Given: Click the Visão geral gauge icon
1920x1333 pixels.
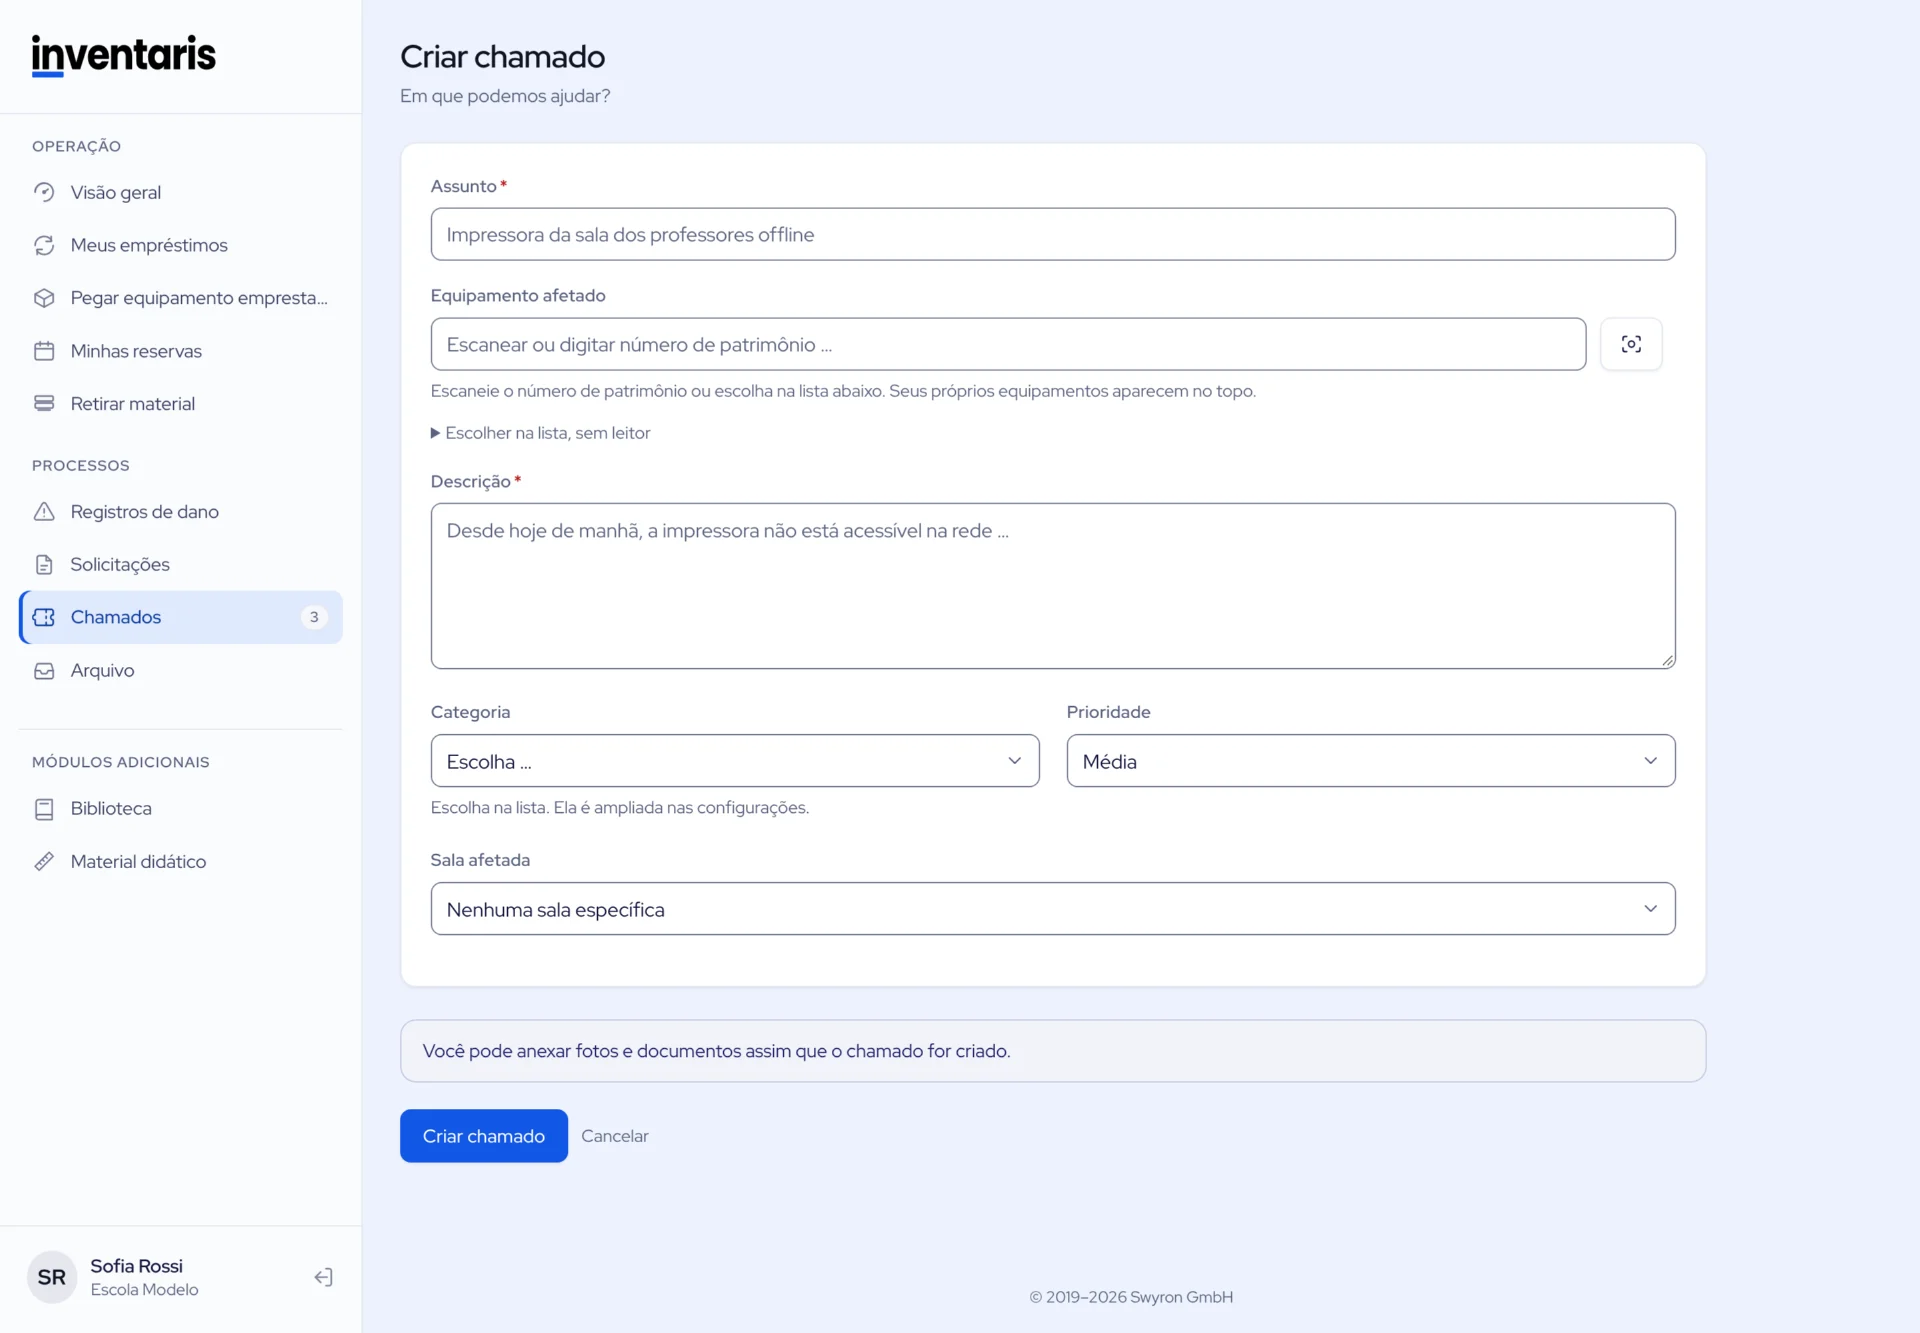Looking at the screenshot, I should click(x=44, y=192).
